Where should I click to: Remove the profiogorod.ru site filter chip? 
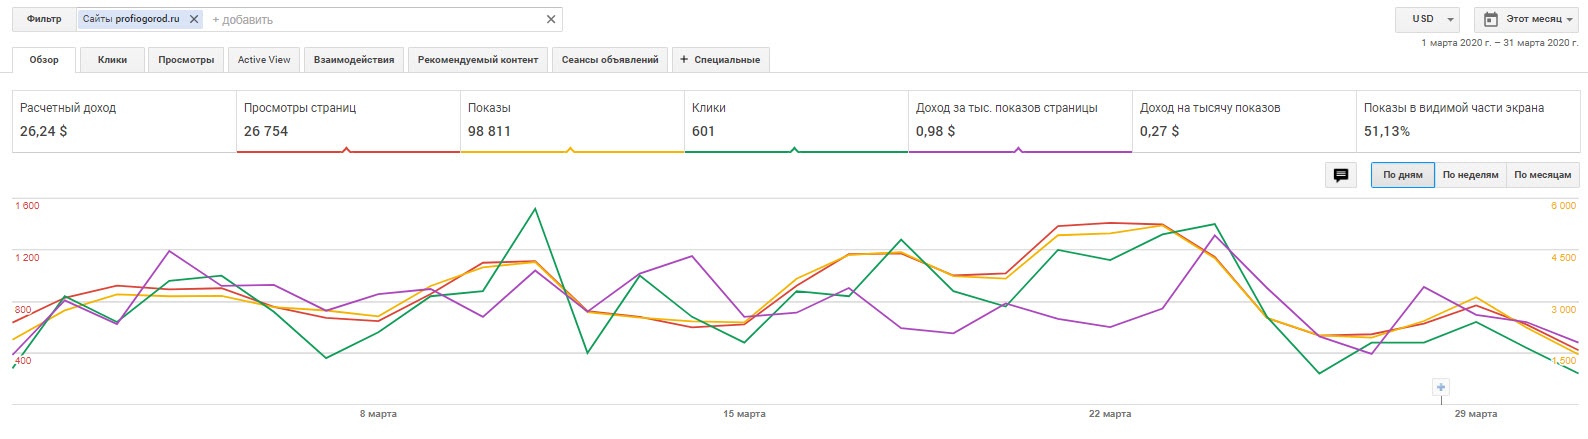coord(194,19)
